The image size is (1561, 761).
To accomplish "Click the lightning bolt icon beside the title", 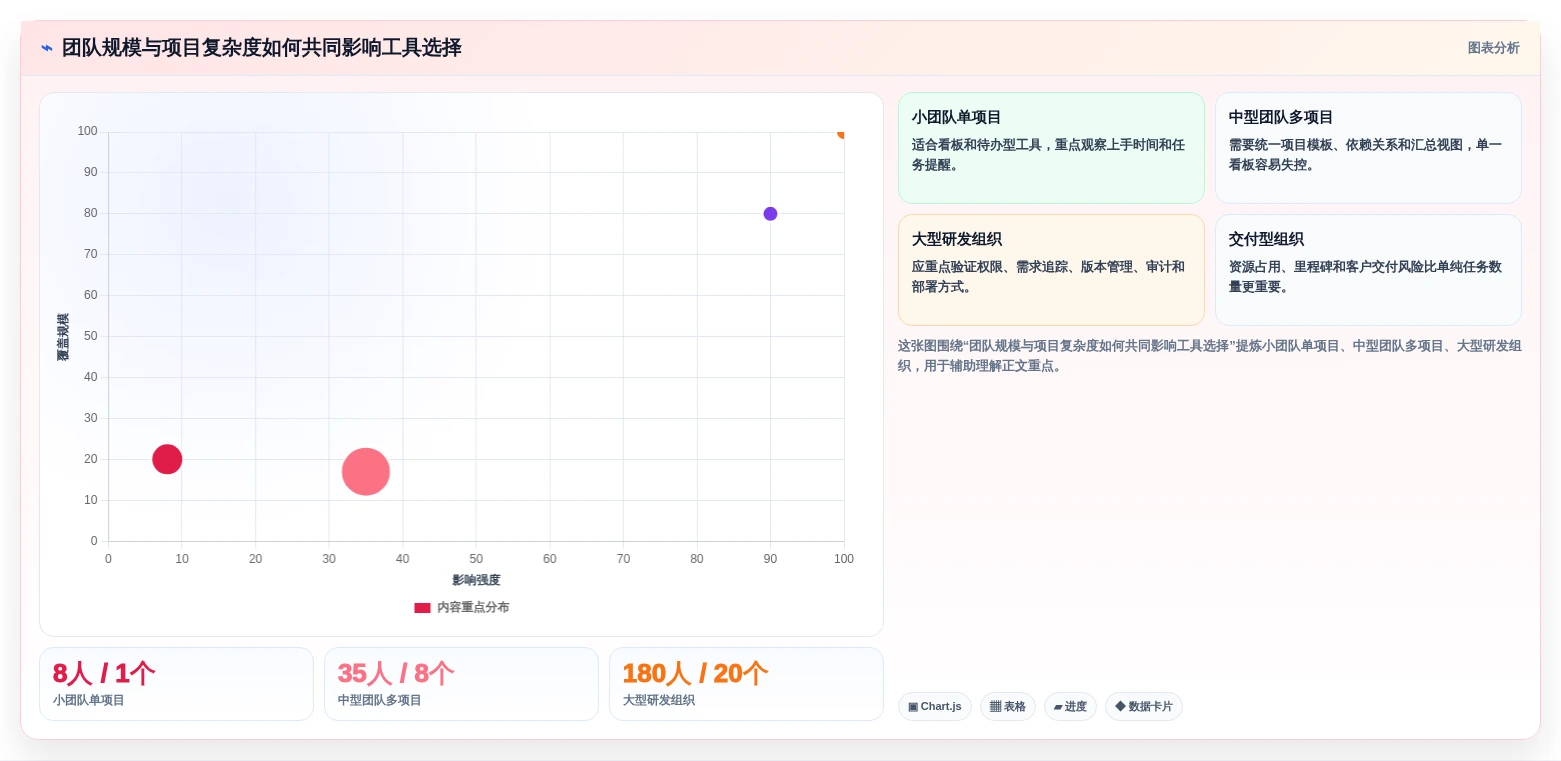I will (47, 48).
